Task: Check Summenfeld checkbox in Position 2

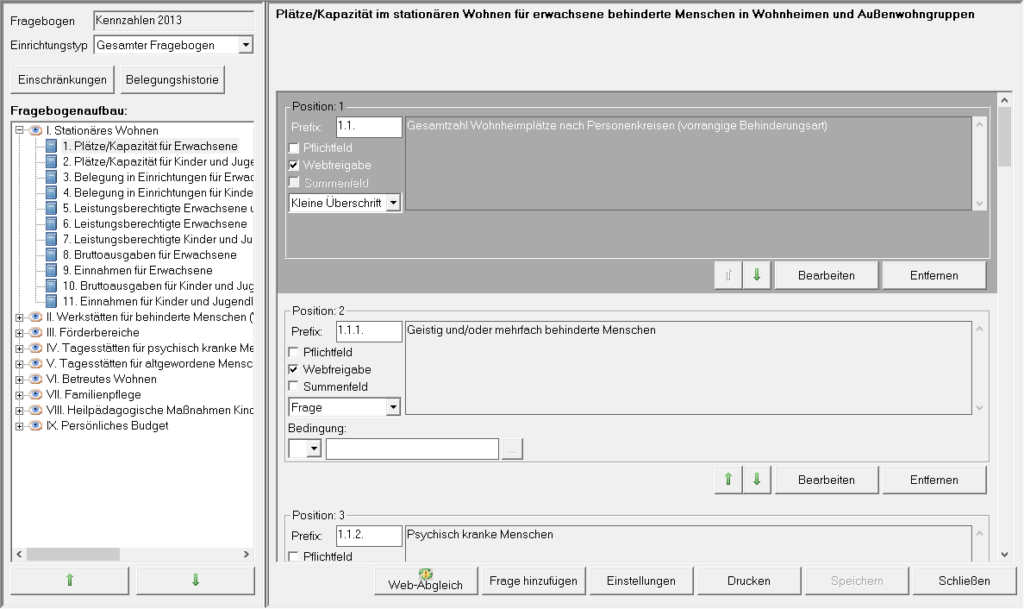Action: [294, 387]
